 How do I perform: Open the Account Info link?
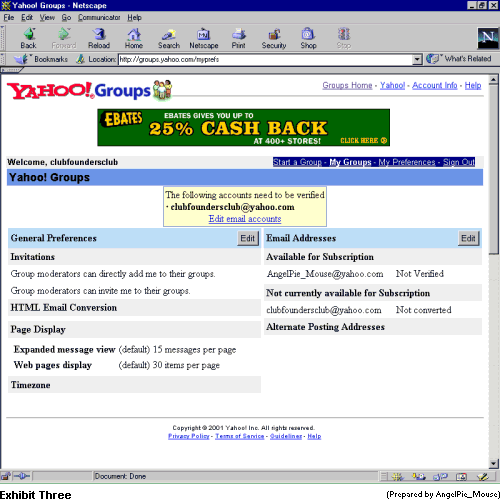(x=435, y=85)
